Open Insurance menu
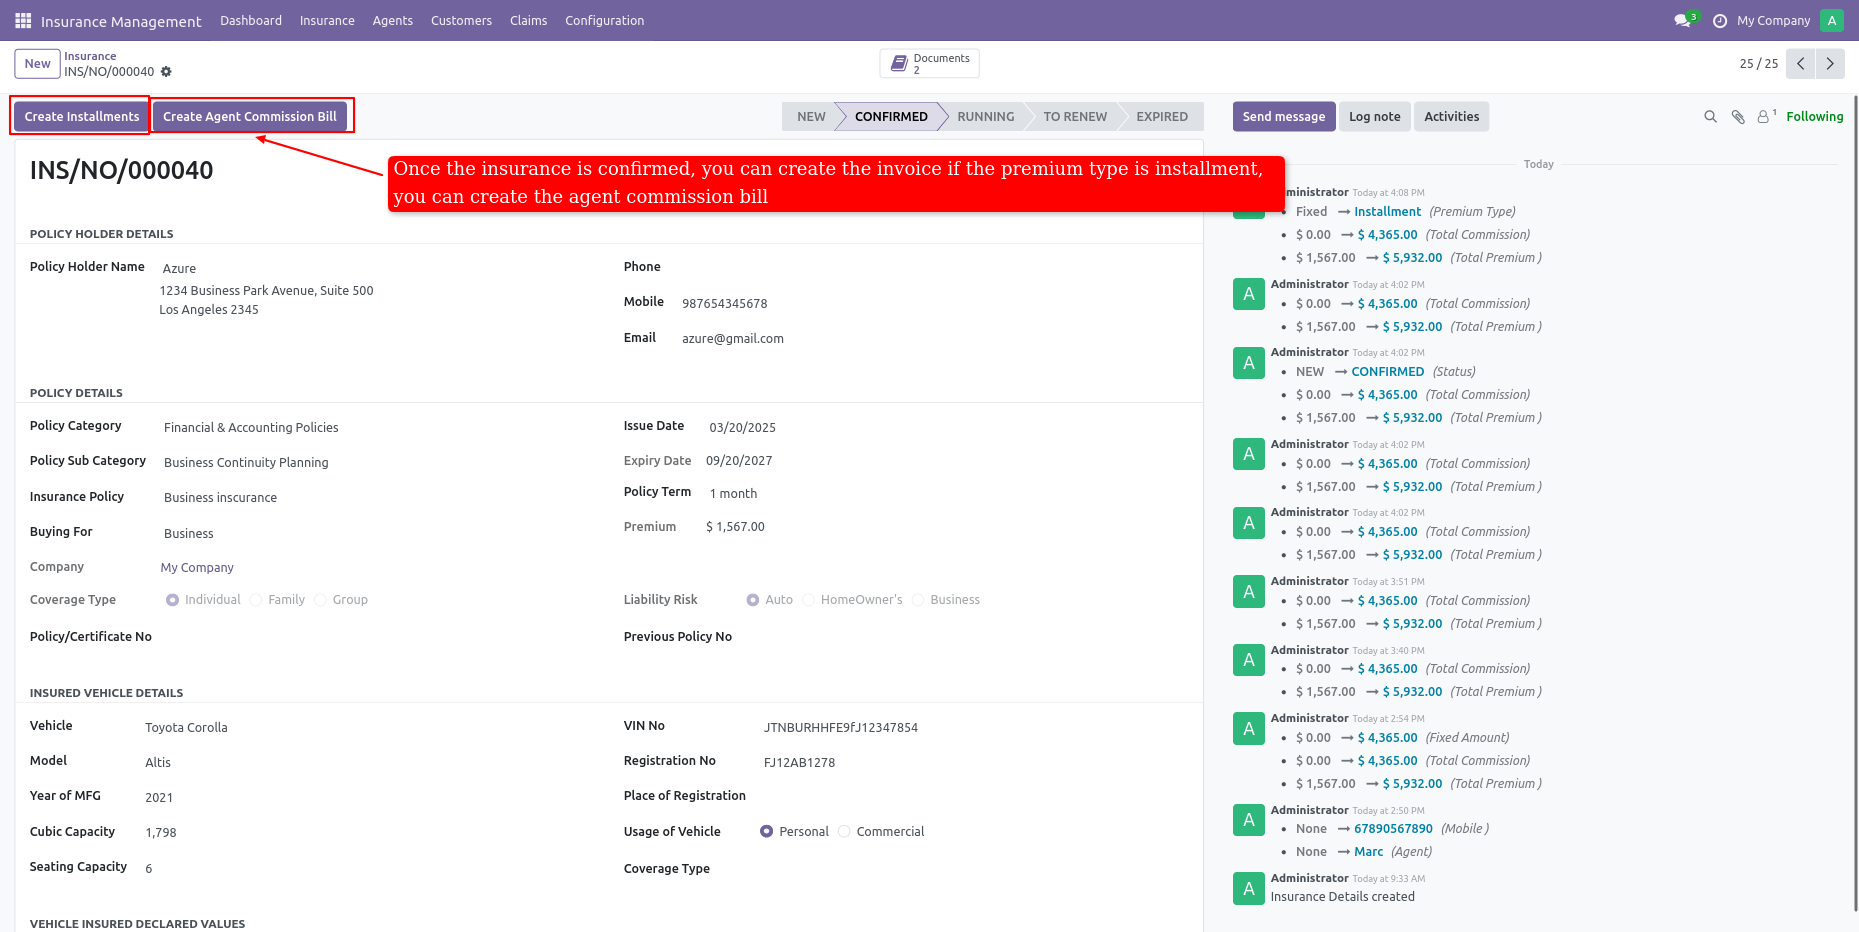The image size is (1859, 932). [327, 20]
